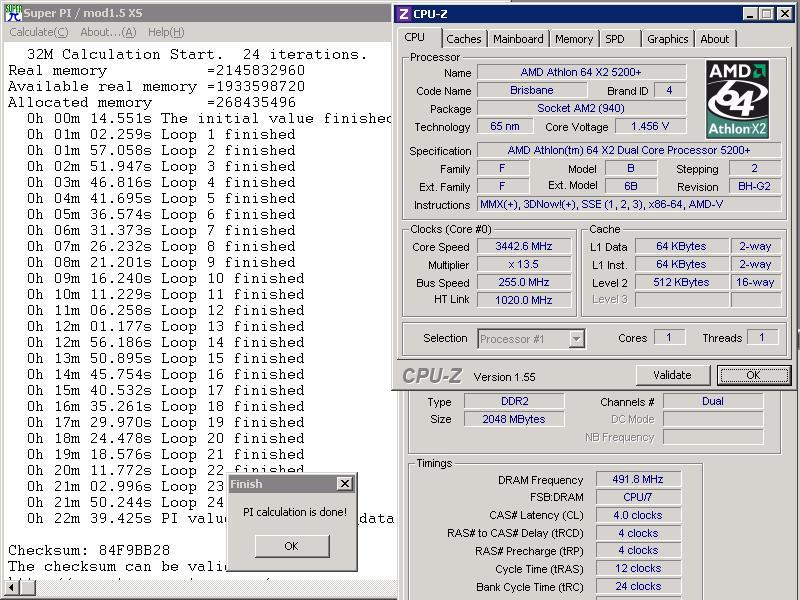The height and width of the screenshot is (600, 800).
Task: Click the Allocated memory line
Action: [x=152, y=103]
